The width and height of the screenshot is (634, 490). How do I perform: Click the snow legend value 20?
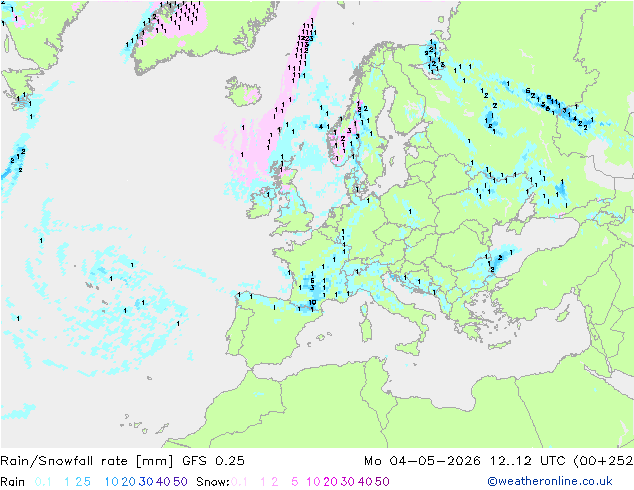click(x=330, y=482)
